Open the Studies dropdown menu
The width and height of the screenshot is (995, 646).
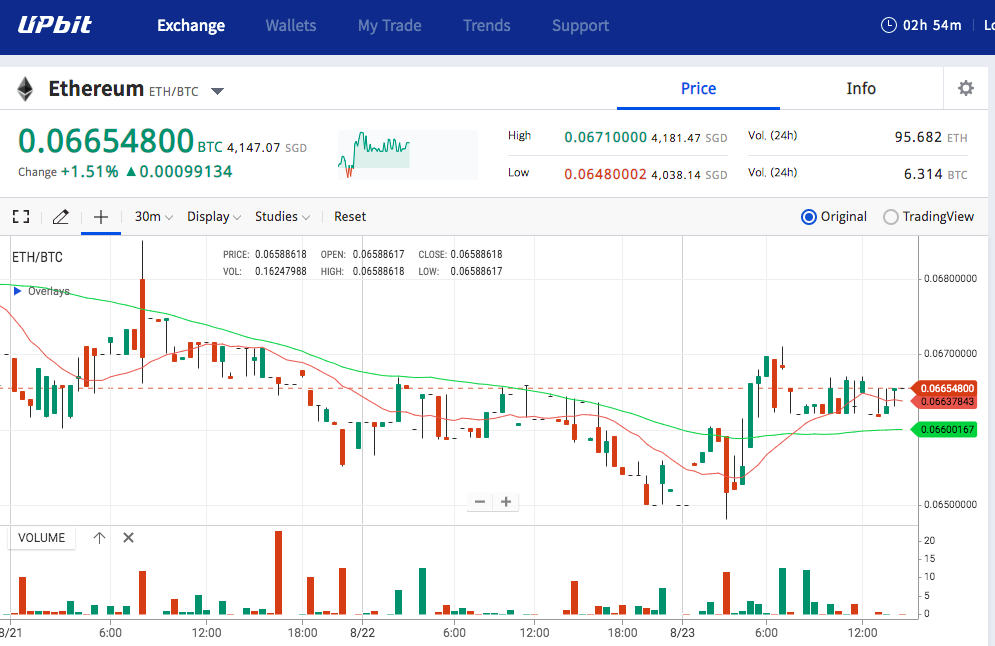(x=282, y=216)
